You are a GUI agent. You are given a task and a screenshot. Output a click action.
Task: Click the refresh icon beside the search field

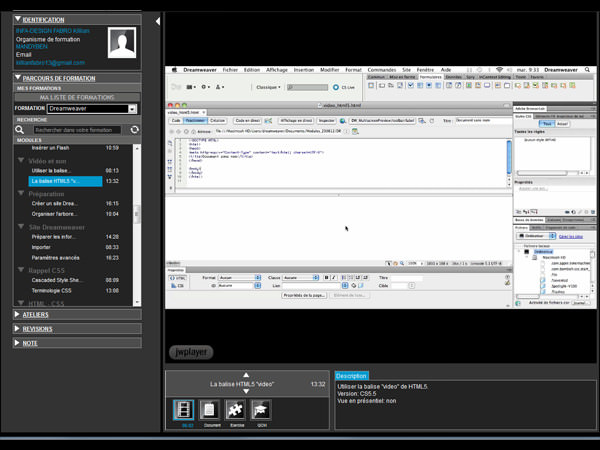[134, 130]
